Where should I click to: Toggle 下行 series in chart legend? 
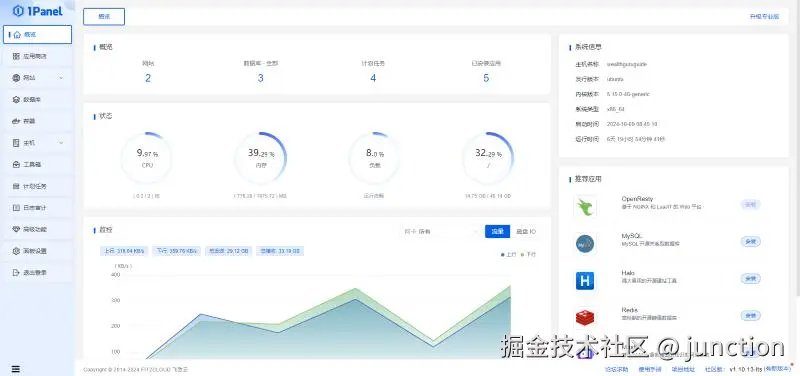[x=529, y=254]
